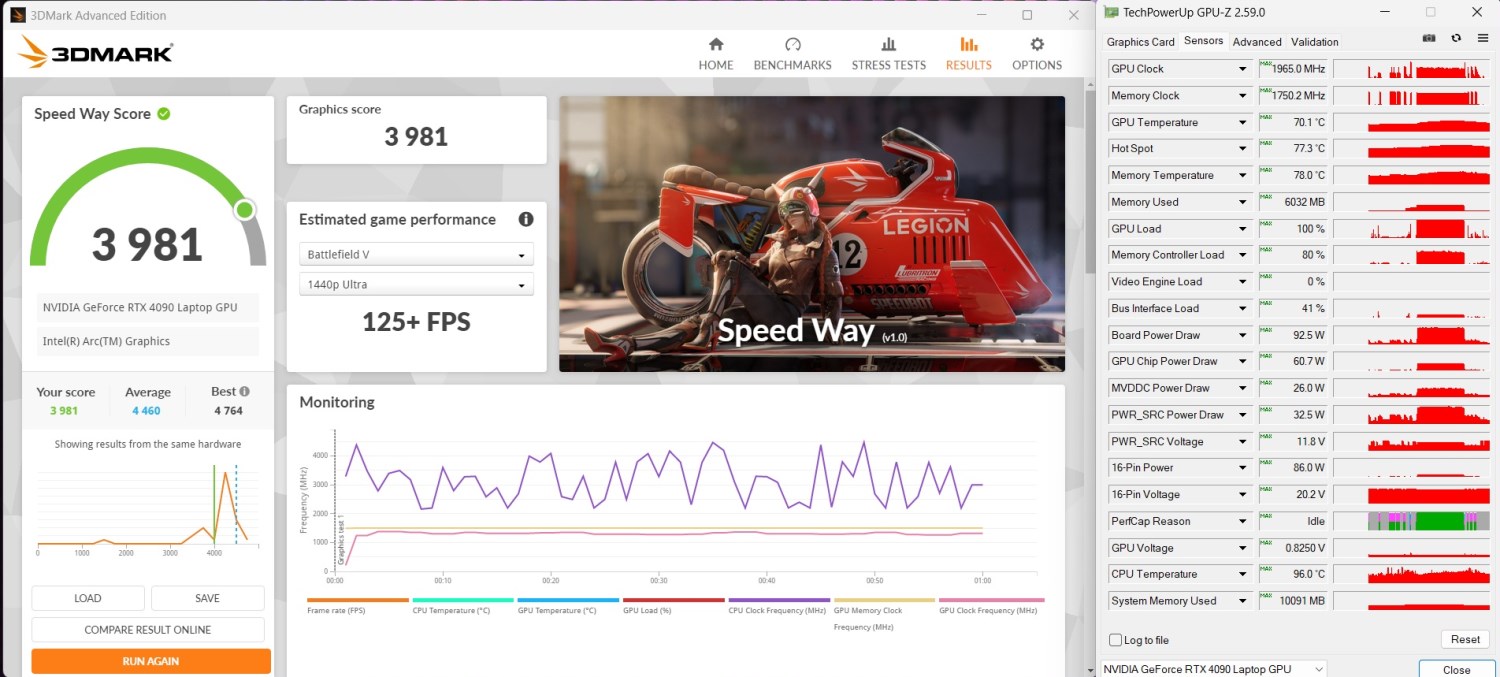Open the PerfCap Reason sensor dropdown

[1242, 521]
